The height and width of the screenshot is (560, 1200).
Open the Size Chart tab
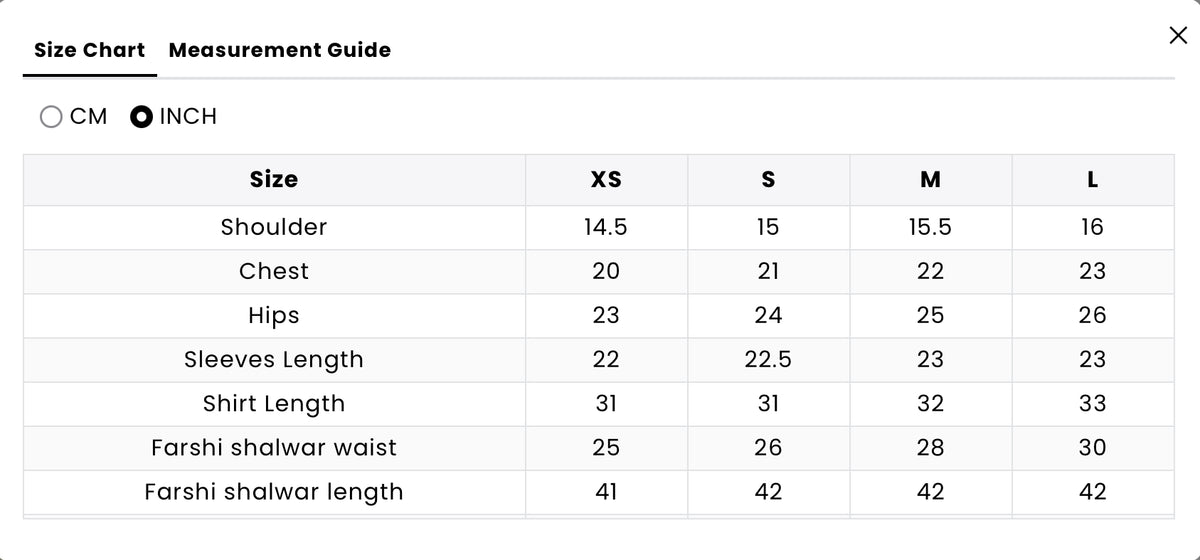pyautogui.click(x=90, y=50)
